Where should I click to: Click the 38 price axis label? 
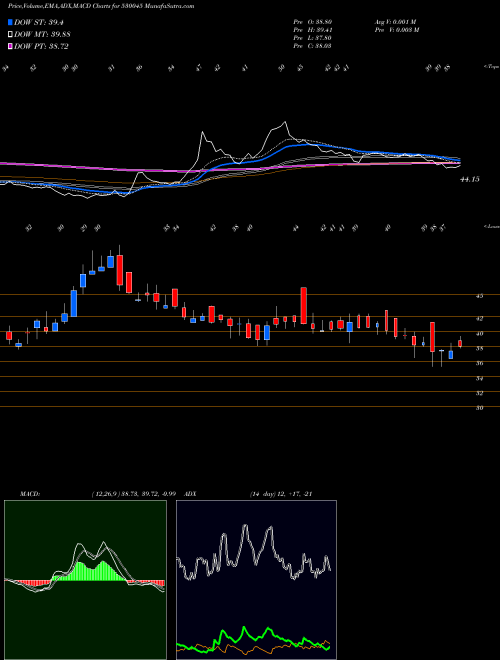point(479,349)
